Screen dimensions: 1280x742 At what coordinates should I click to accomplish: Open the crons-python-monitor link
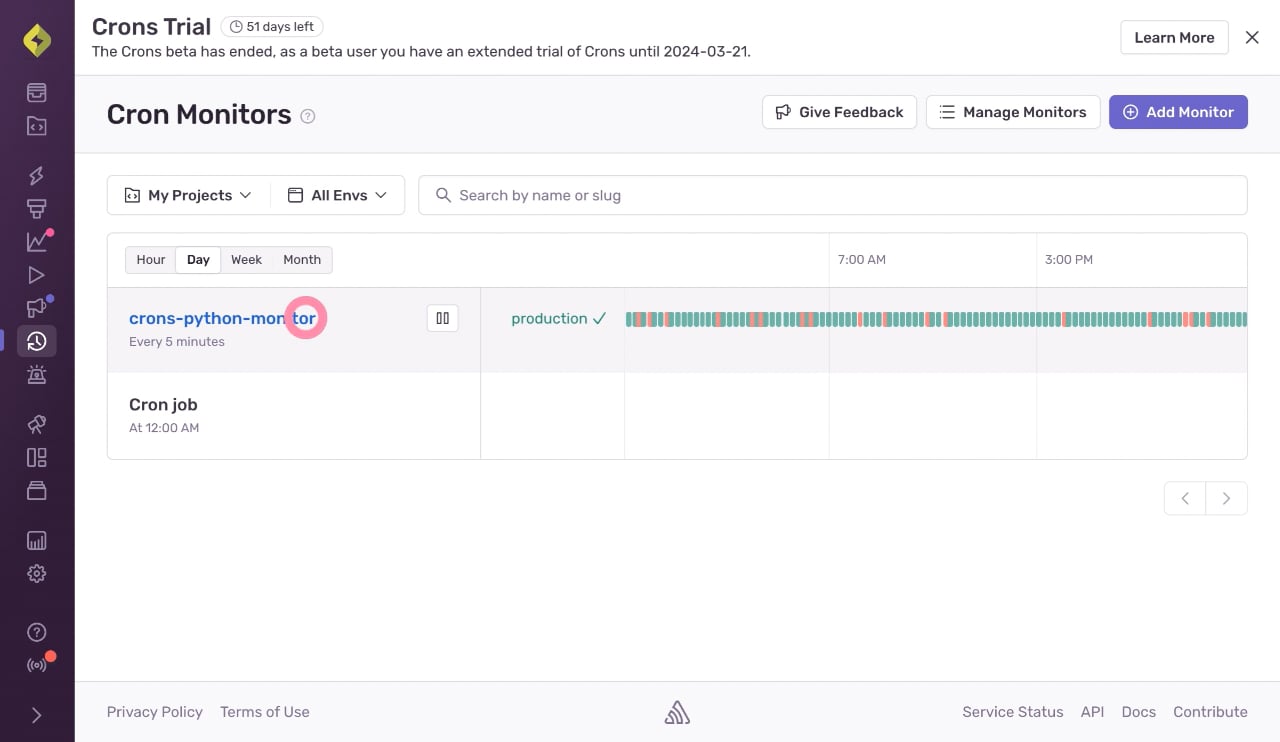pos(222,318)
